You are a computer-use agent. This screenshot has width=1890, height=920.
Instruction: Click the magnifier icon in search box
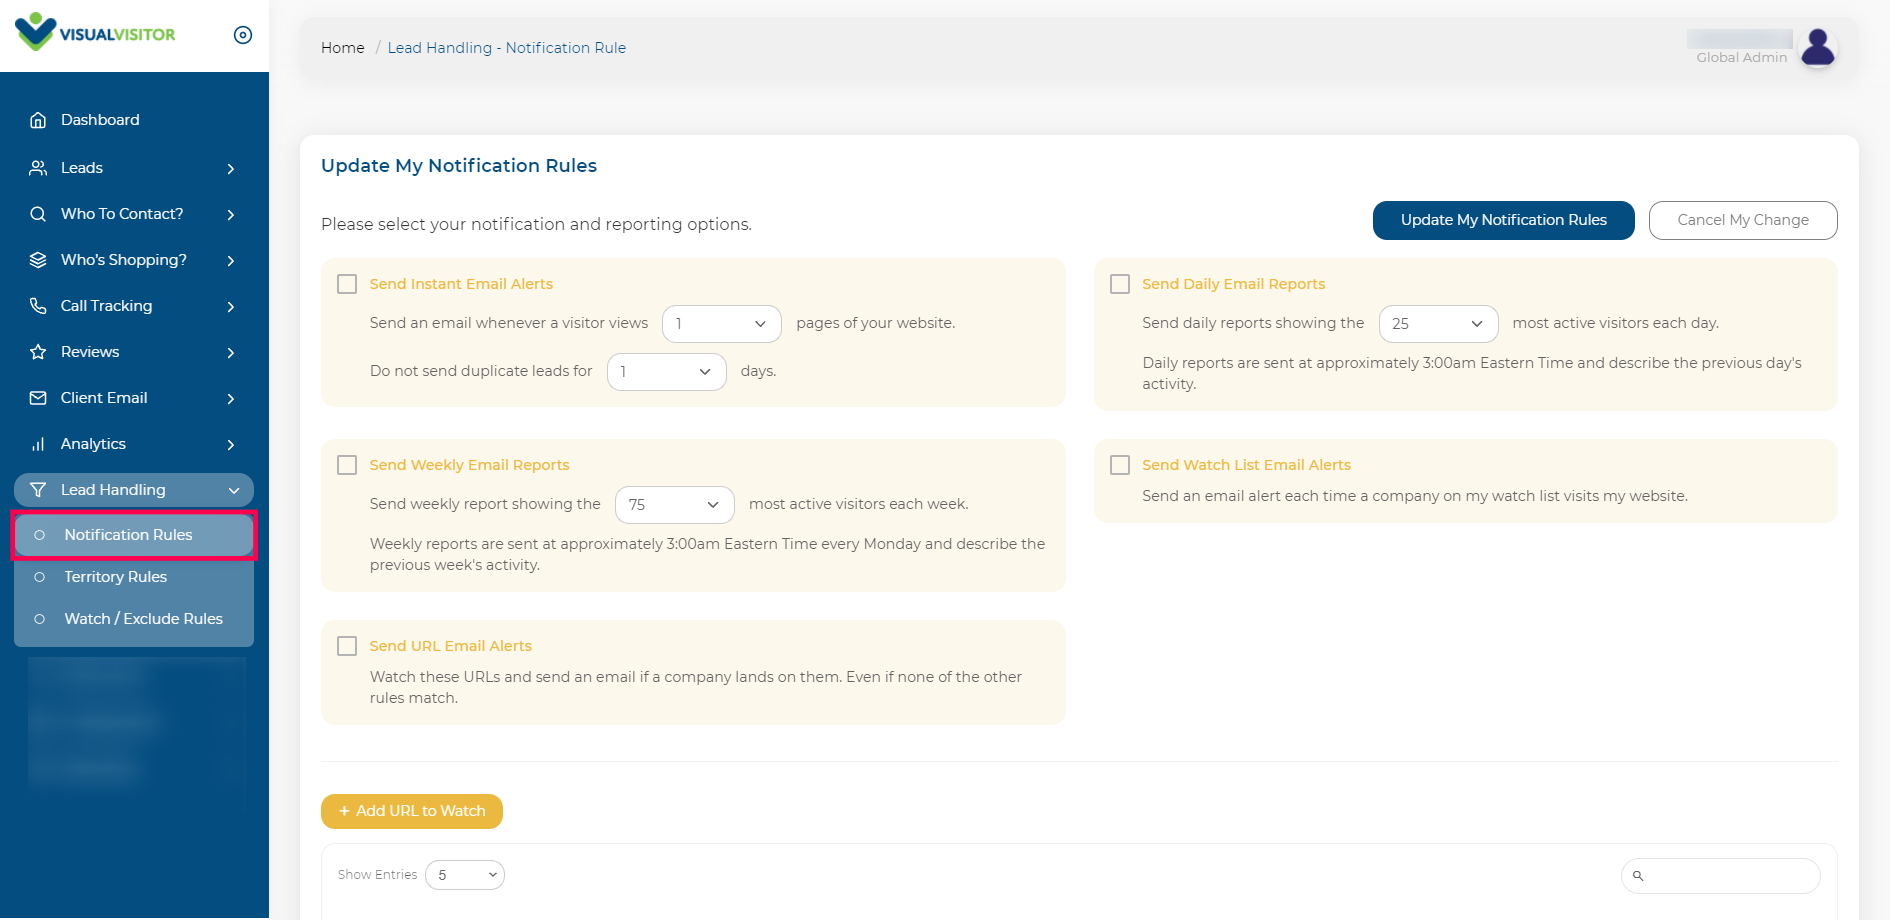(1638, 876)
